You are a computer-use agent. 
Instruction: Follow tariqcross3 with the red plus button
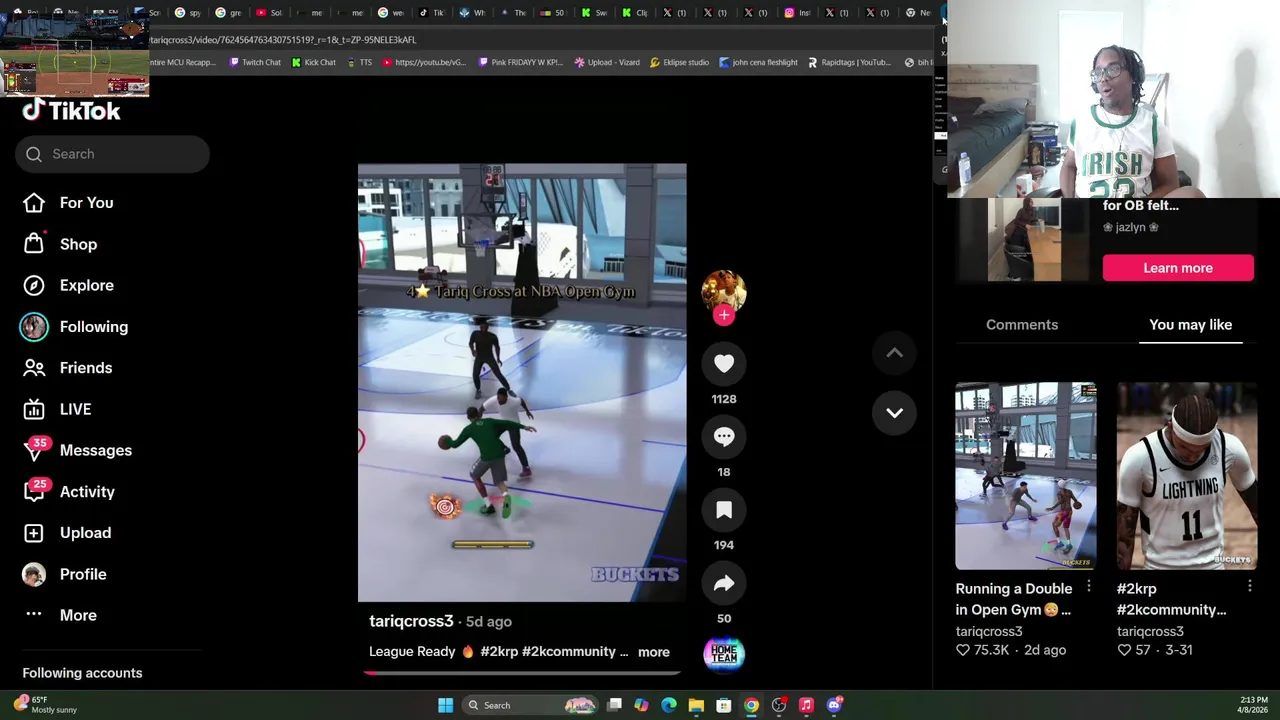pos(724,315)
